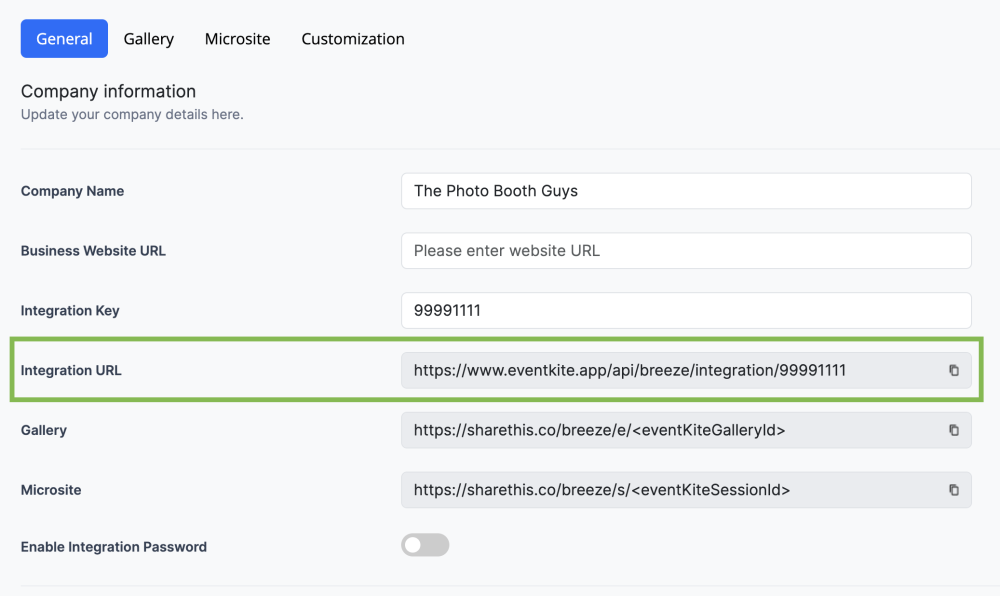Click the Integration URL text box

670,371
